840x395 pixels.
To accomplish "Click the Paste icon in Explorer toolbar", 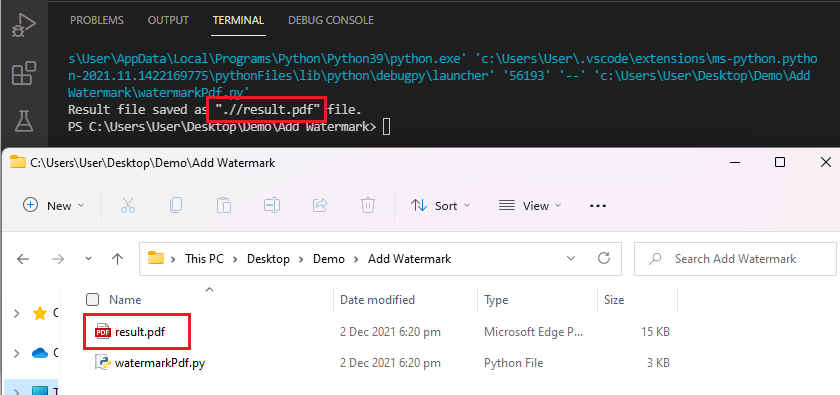I will click(224, 205).
